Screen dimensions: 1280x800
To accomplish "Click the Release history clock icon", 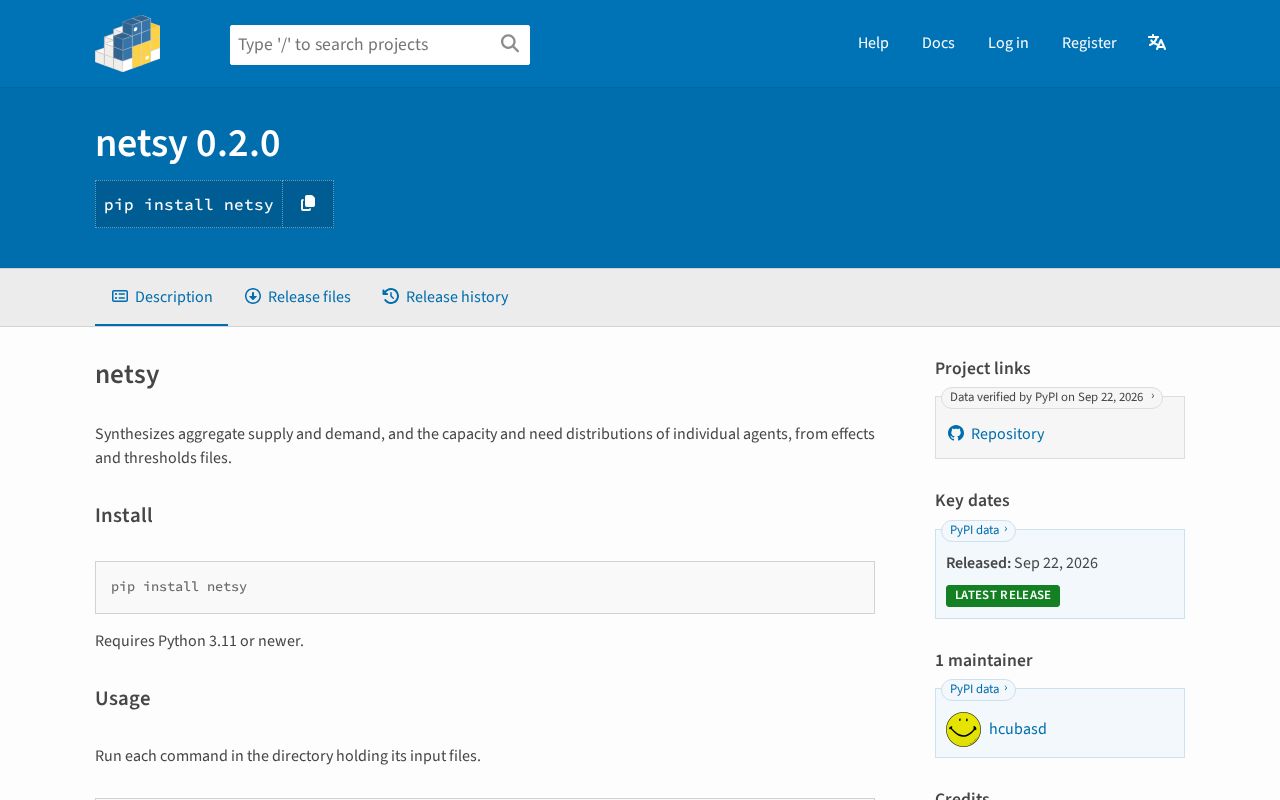I will tap(391, 296).
